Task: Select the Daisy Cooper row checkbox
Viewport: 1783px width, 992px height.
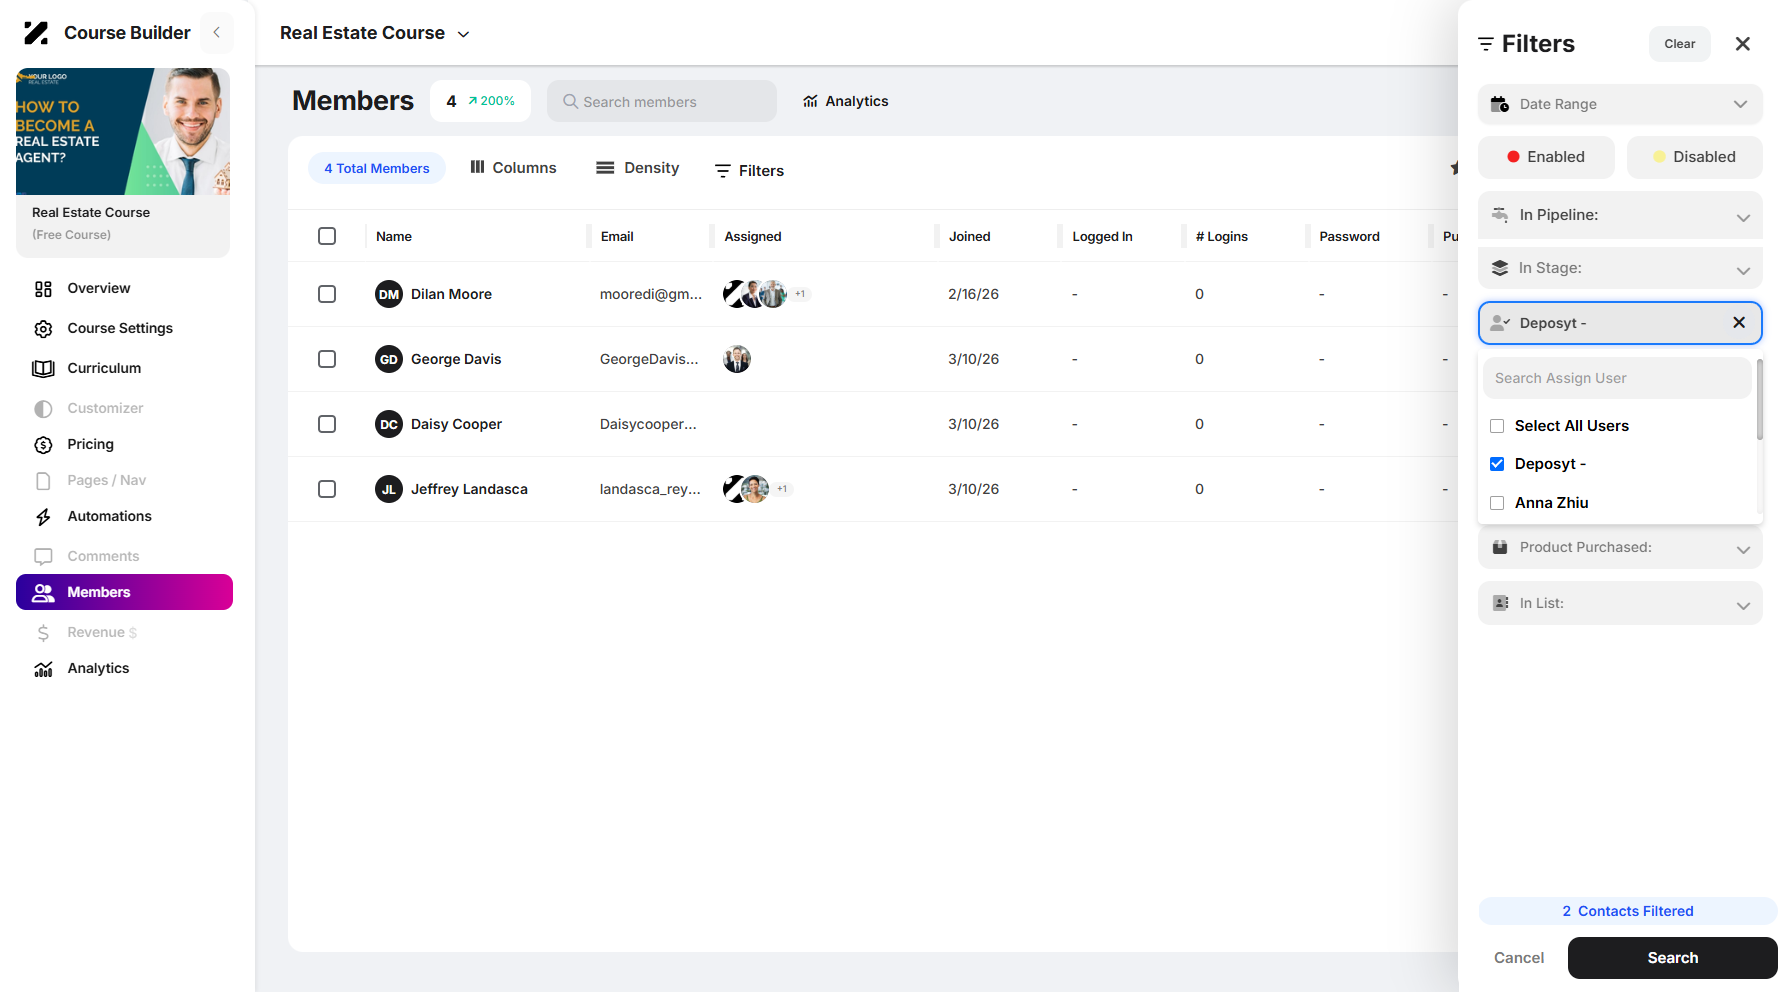Action: pos(327,424)
